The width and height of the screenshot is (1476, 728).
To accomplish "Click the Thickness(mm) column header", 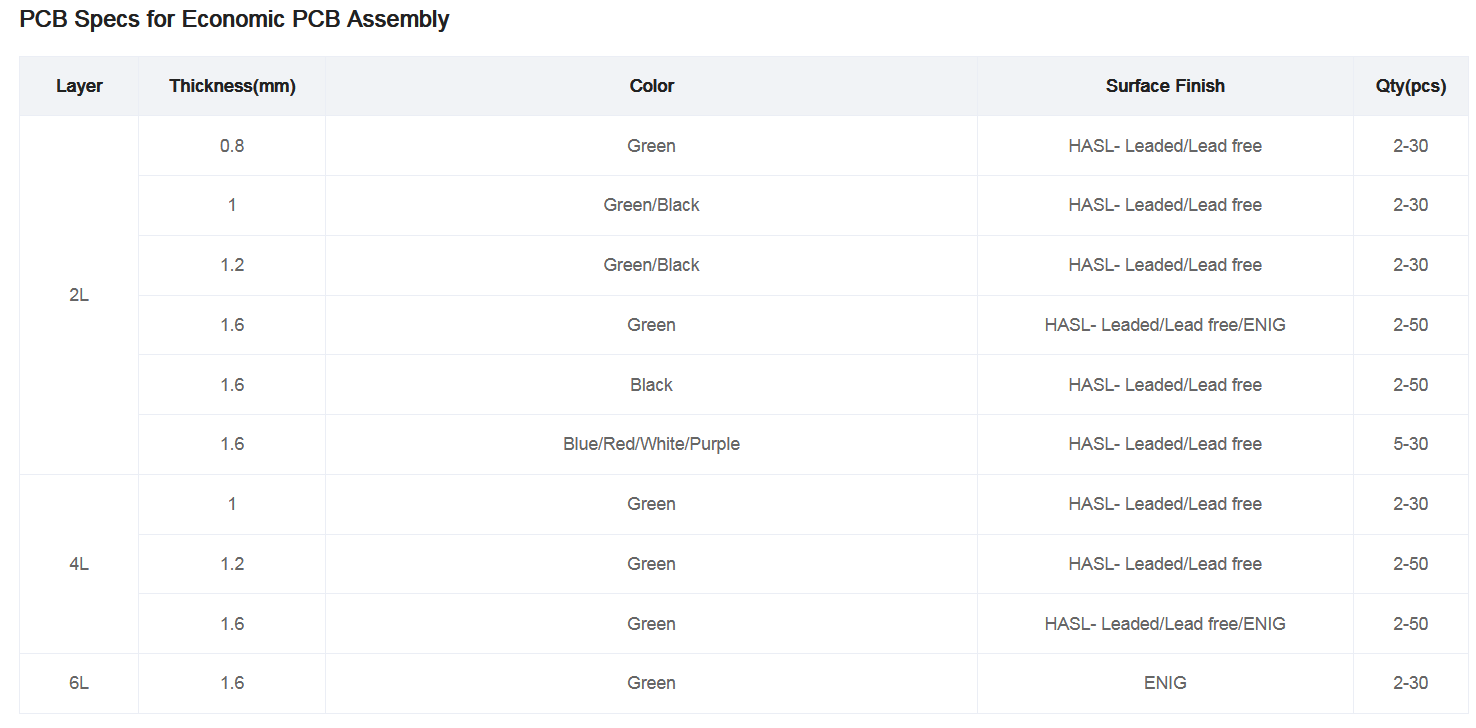I will [232, 86].
